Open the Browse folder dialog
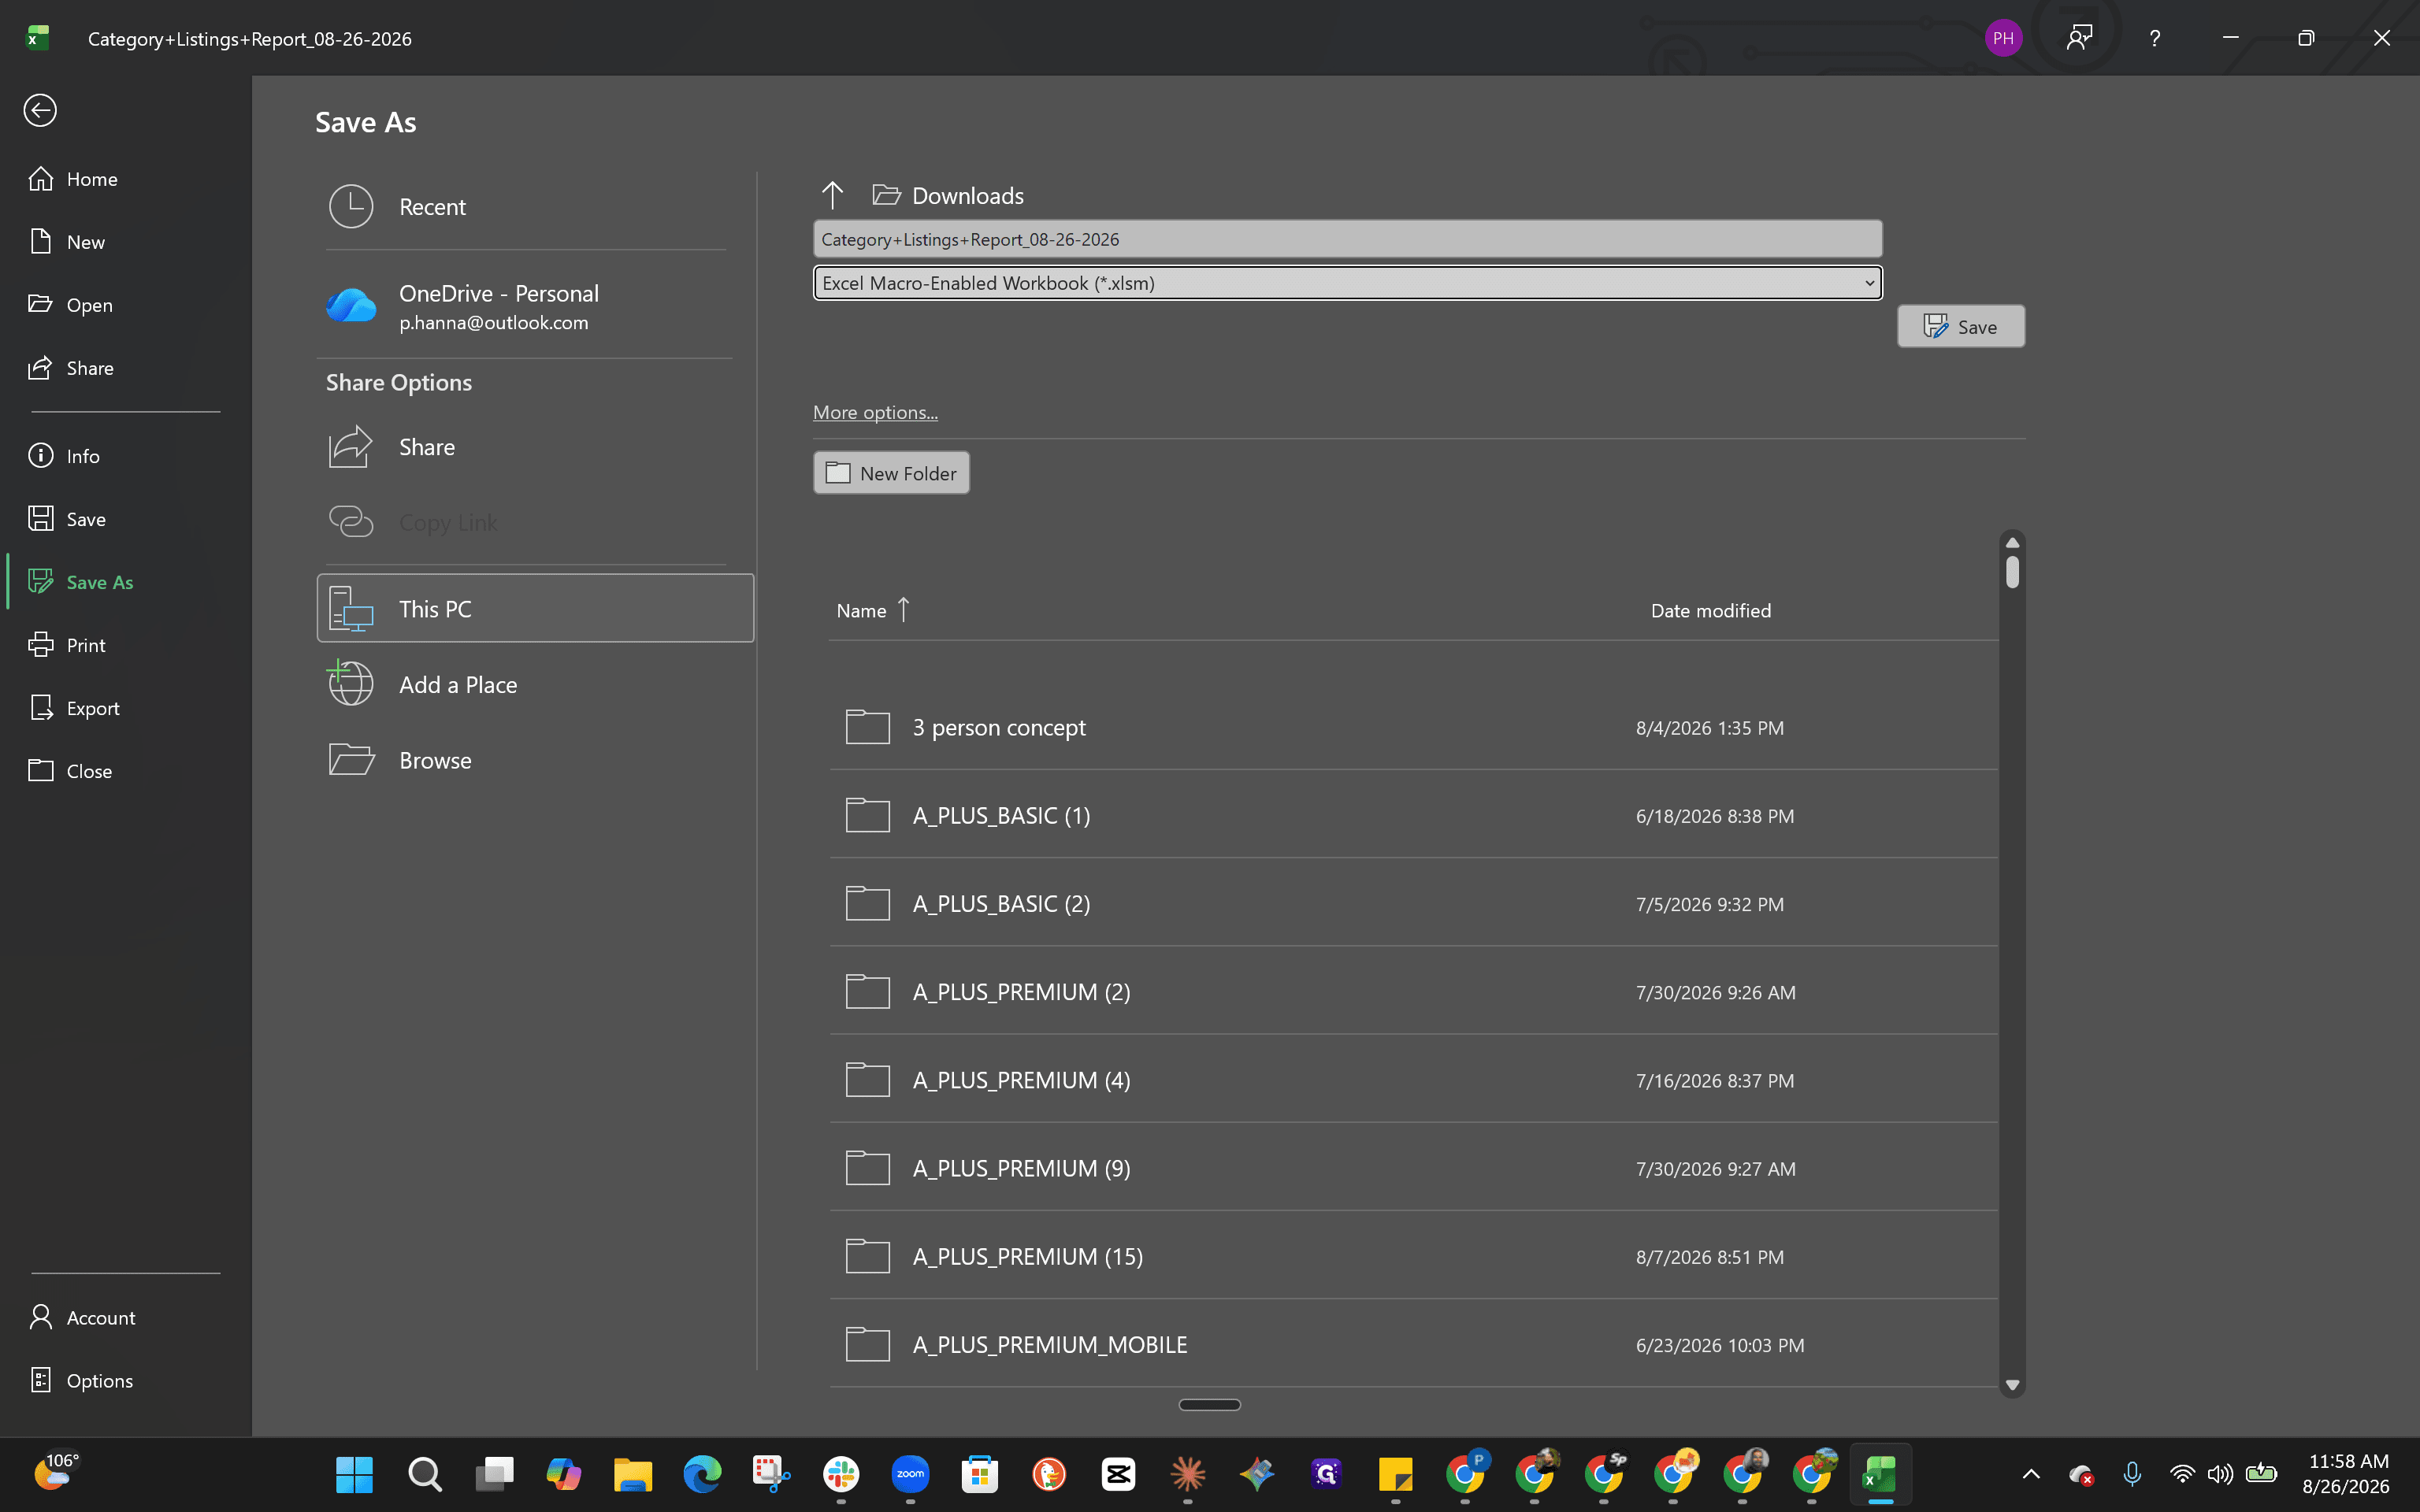Screen dimensions: 2420x1512 coord(535,760)
